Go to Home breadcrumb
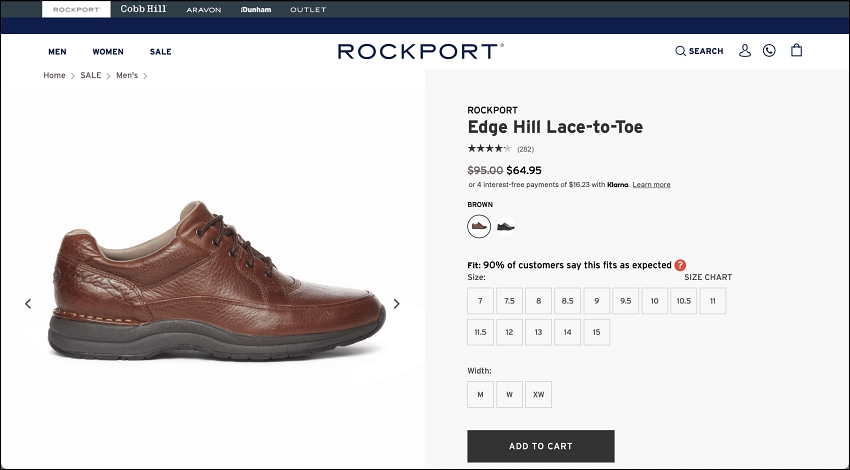This screenshot has height=470, width=850. 54,75
